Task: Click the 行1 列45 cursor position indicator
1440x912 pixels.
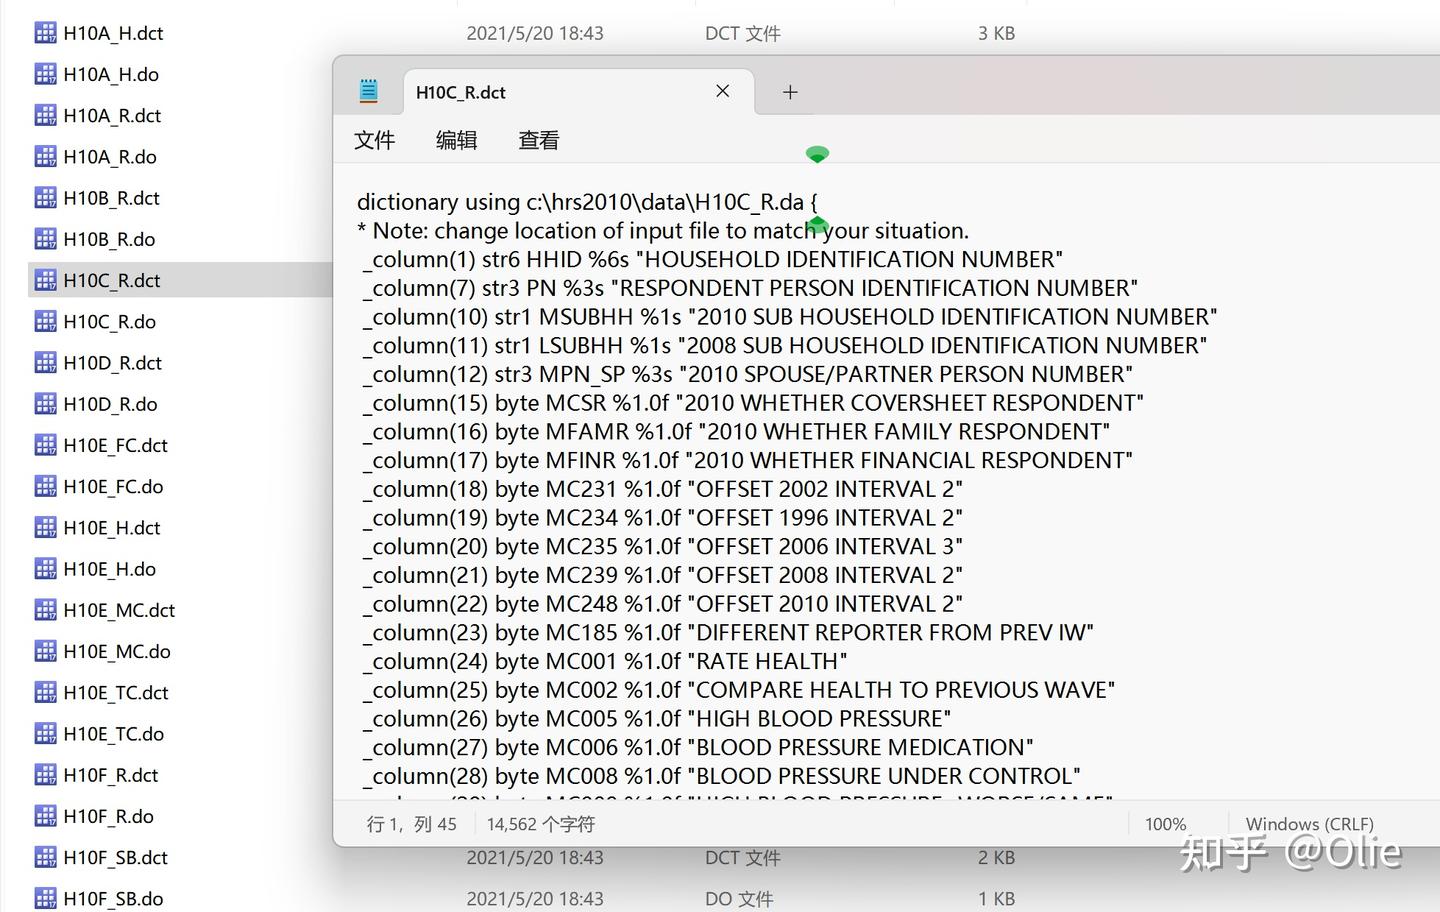Action: click(411, 823)
